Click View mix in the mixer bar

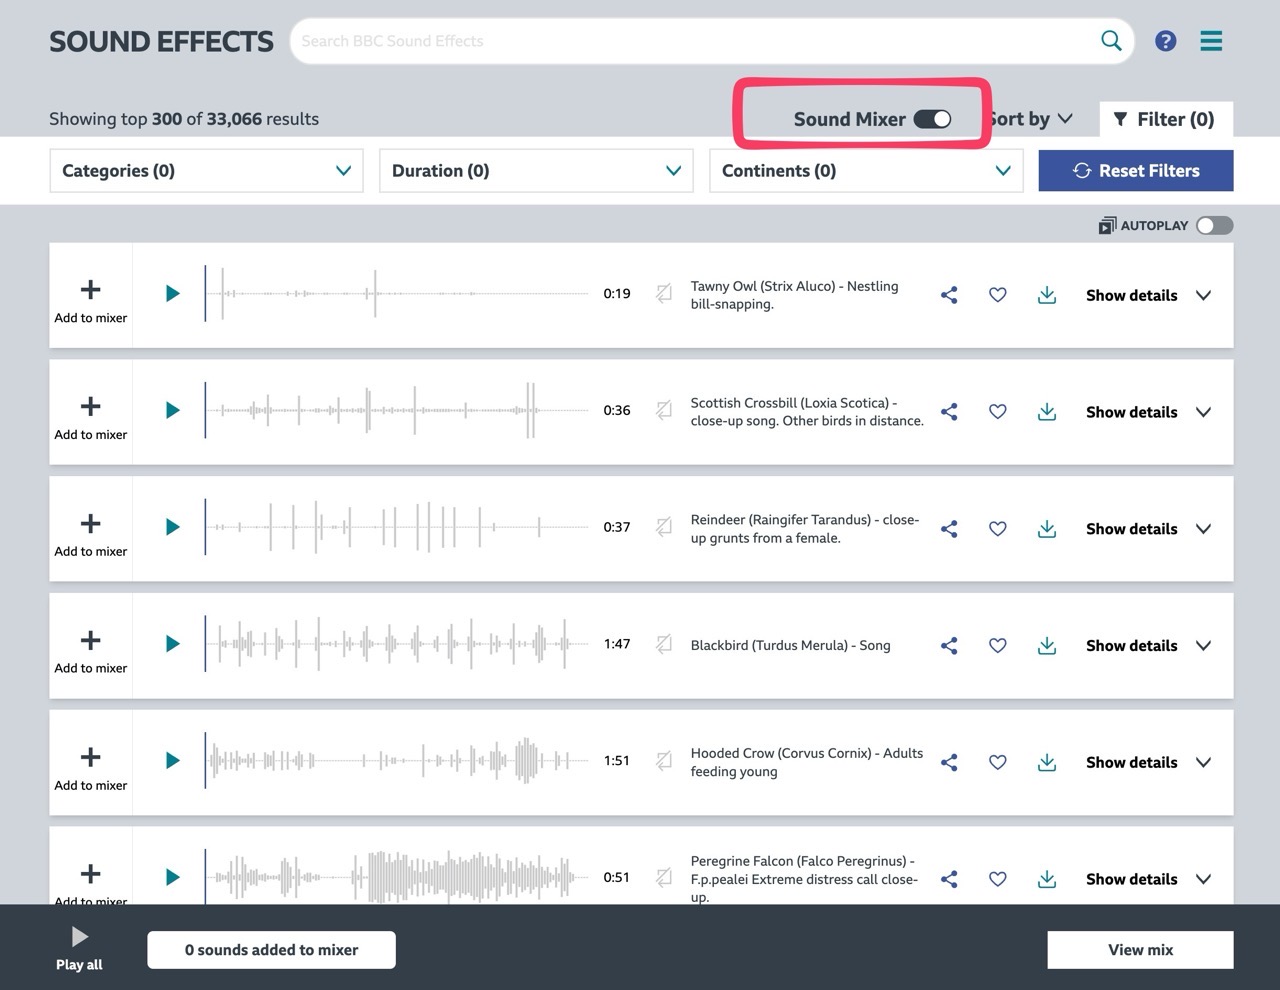click(1139, 949)
